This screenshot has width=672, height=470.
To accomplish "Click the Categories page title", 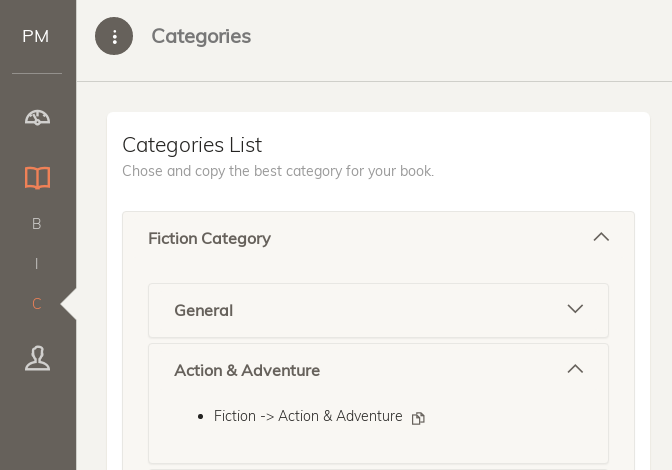I will click(x=201, y=36).
